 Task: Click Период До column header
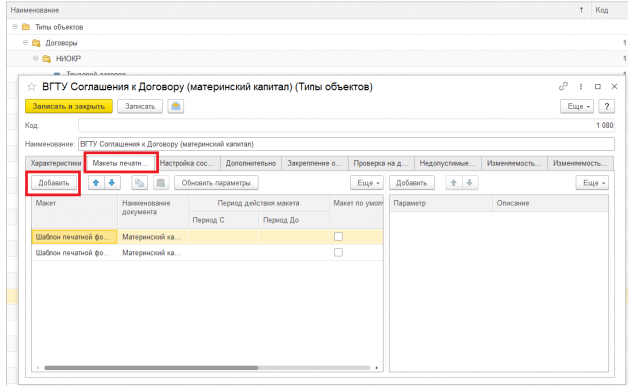point(294,220)
